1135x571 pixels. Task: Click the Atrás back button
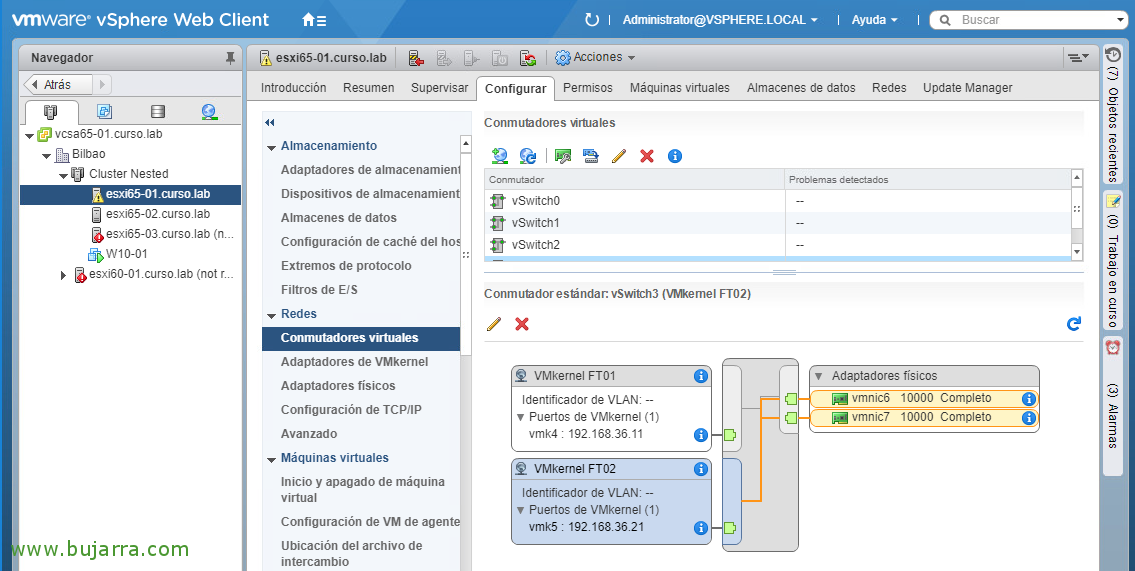pyautogui.click(x=58, y=85)
